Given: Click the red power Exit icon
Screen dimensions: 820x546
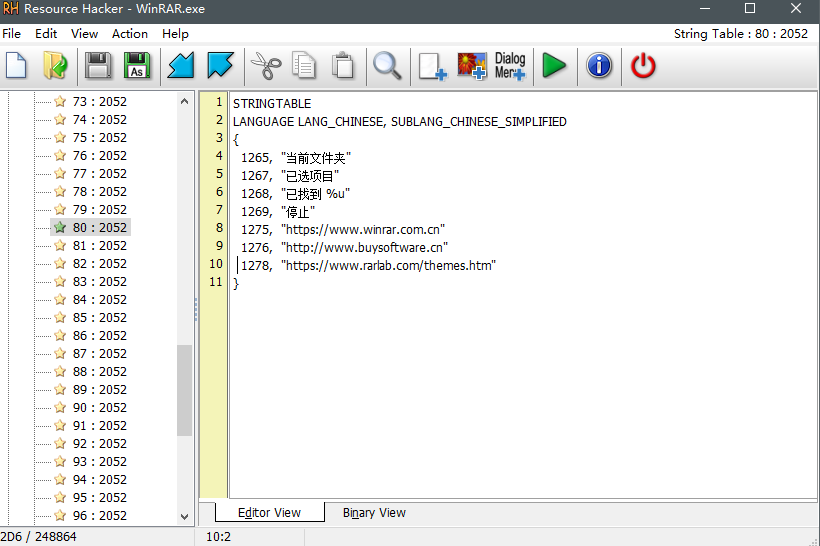Looking at the screenshot, I should click(x=643, y=67).
